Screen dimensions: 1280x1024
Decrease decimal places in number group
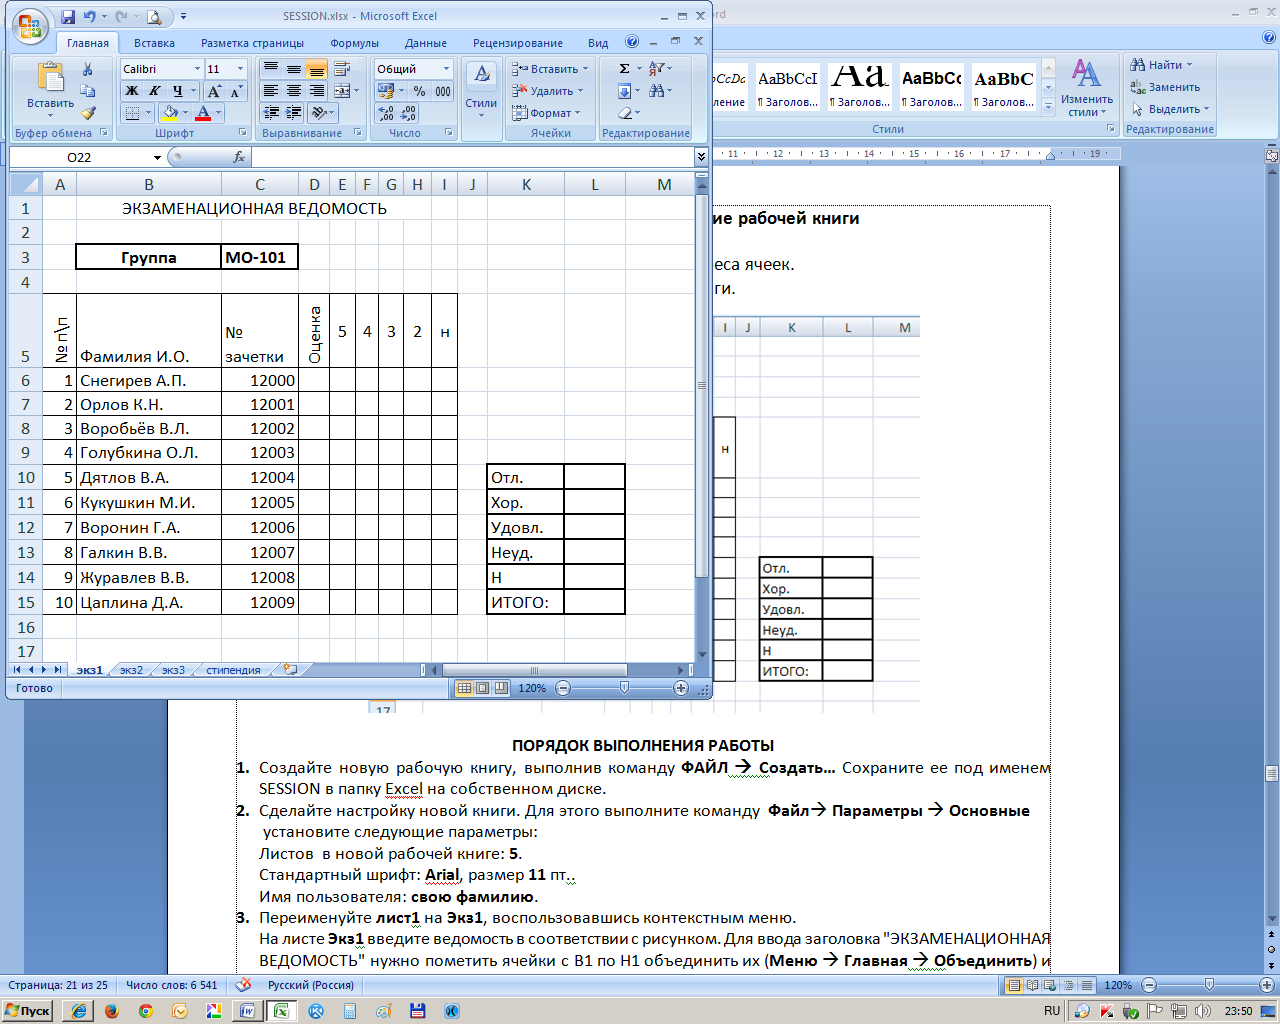pyautogui.click(x=410, y=113)
